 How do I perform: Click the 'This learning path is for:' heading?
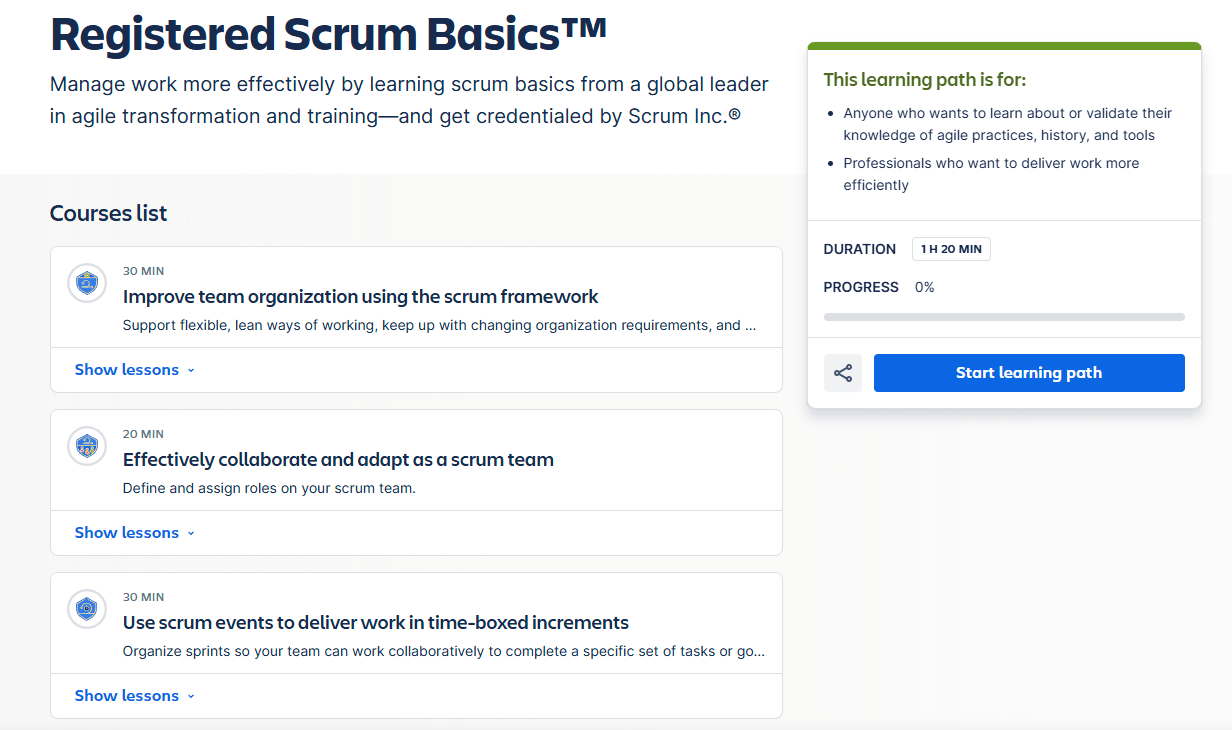tap(925, 80)
